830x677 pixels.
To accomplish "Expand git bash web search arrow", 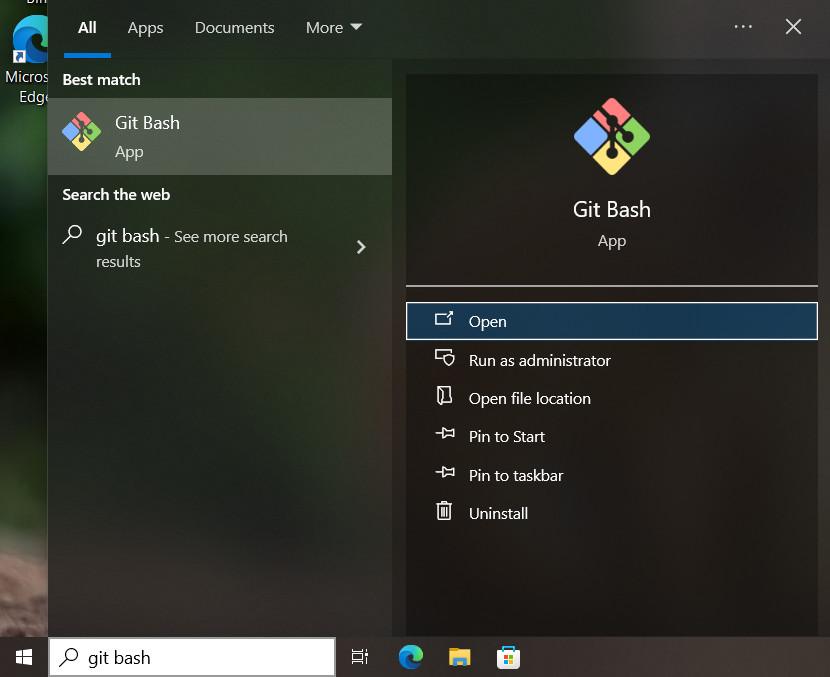I will (361, 247).
